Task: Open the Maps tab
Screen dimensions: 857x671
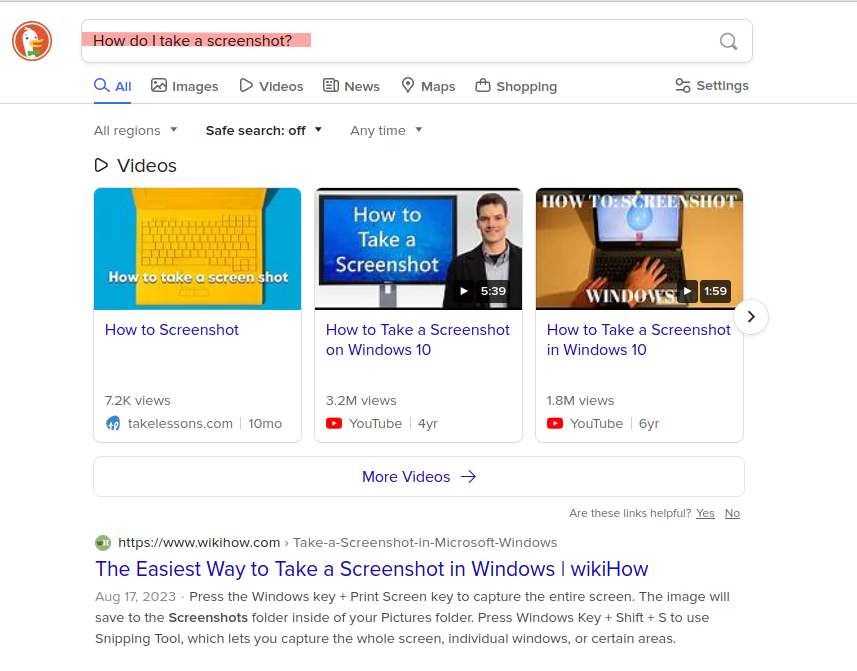Action: click(x=428, y=86)
